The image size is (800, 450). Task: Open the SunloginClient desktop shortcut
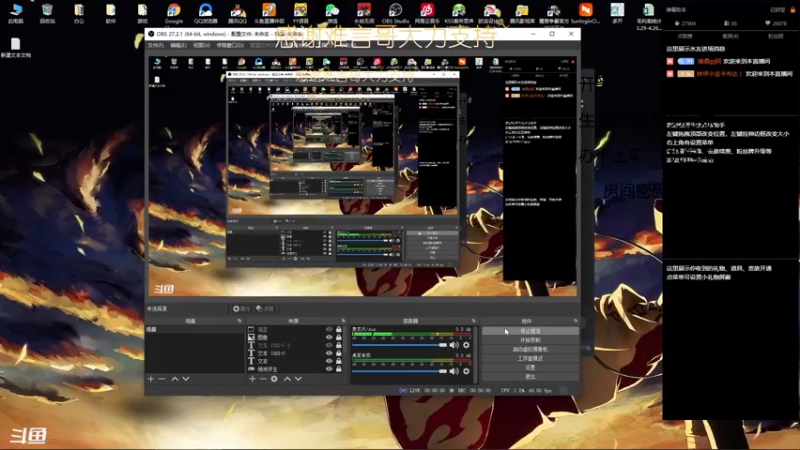tap(585, 13)
